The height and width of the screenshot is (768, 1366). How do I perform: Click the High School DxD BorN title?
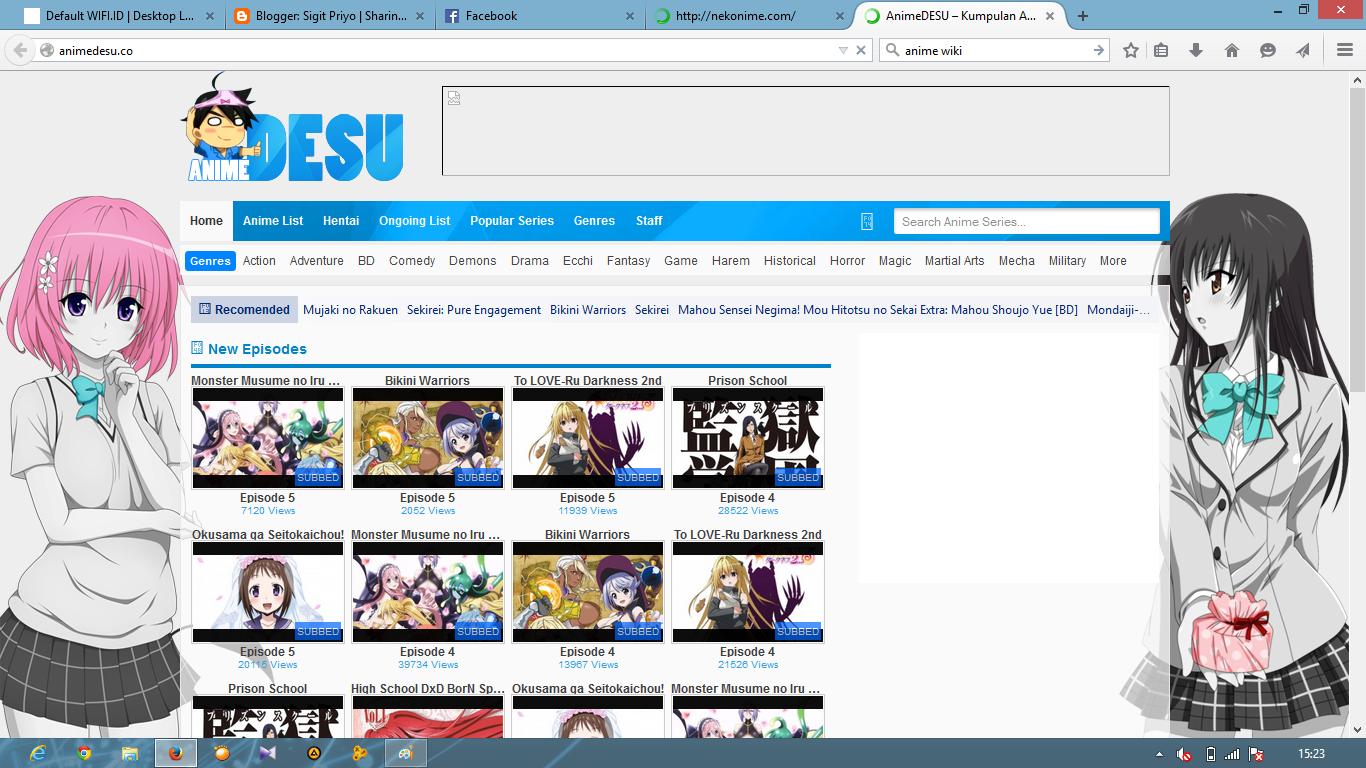tap(428, 689)
